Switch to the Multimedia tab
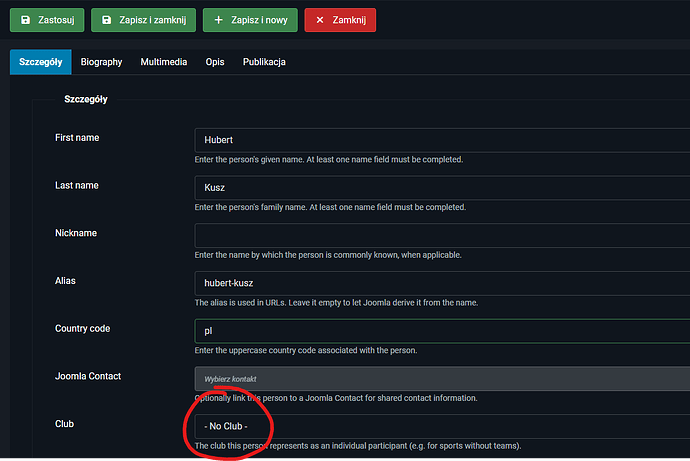The image size is (690, 461). click(164, 62)
